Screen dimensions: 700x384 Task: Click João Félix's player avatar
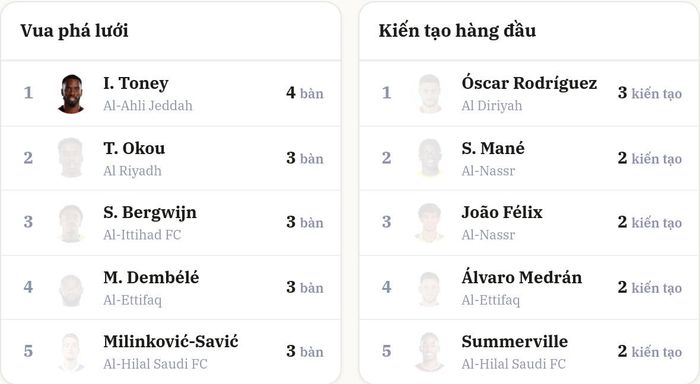(x=430, y=223)
